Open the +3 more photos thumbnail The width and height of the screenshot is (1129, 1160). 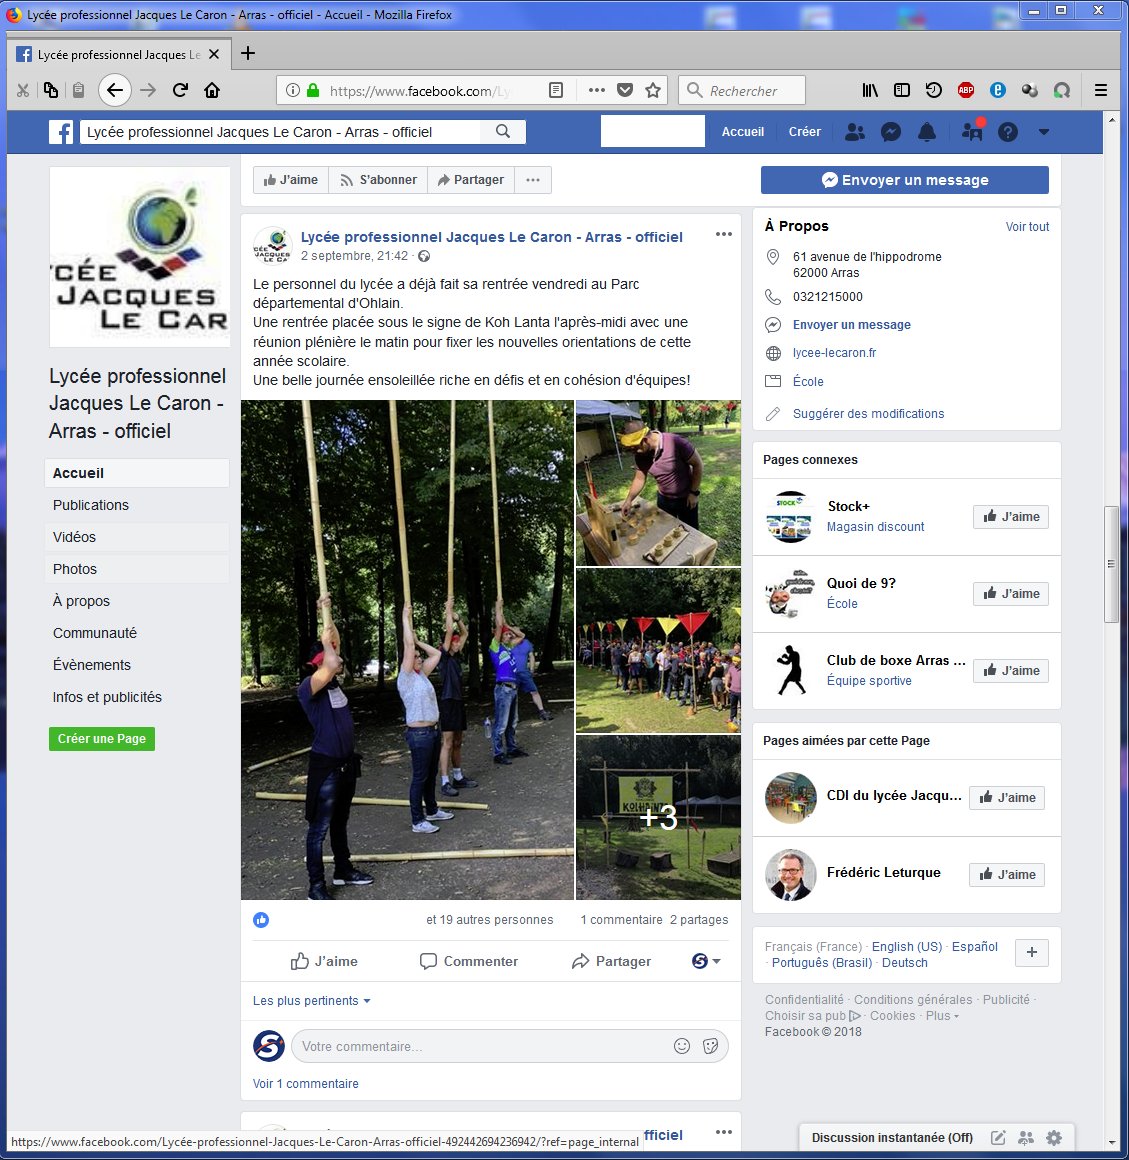(x=658, y=817)
